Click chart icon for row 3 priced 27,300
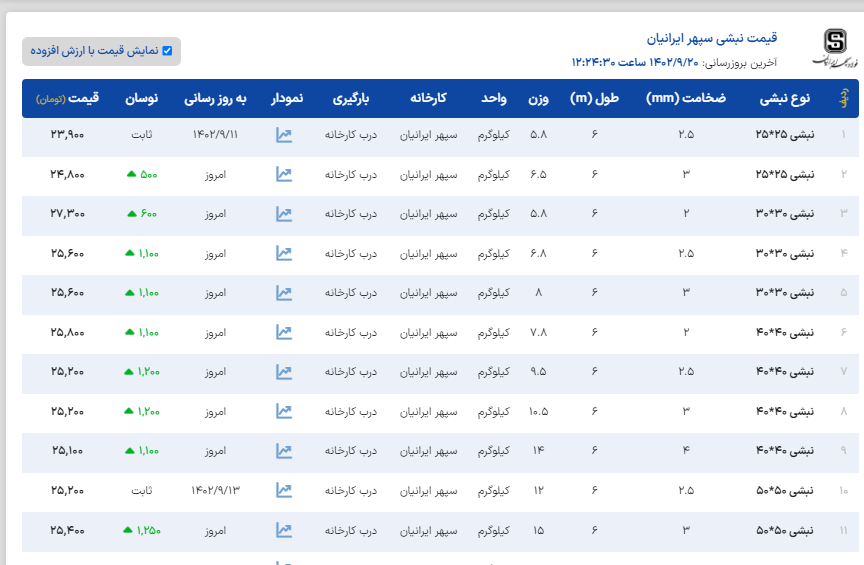Image resolution: width=864 pixels, height=565 pixels. [x=284, y=214]
